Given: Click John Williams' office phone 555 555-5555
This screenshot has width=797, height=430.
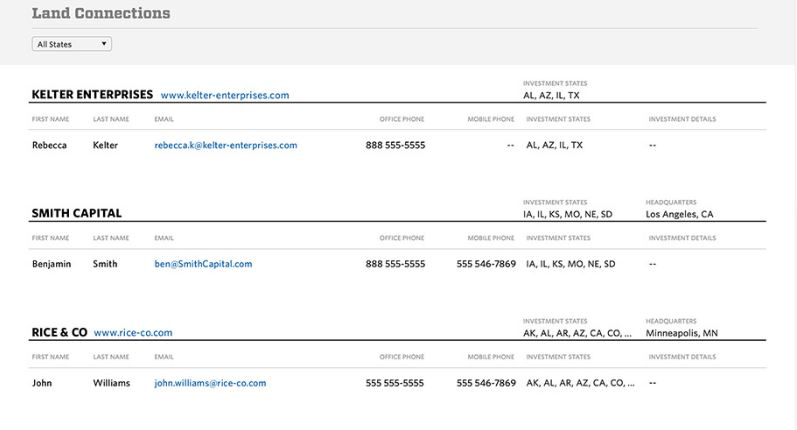Looking at the screenshot, I should [395, 383].
